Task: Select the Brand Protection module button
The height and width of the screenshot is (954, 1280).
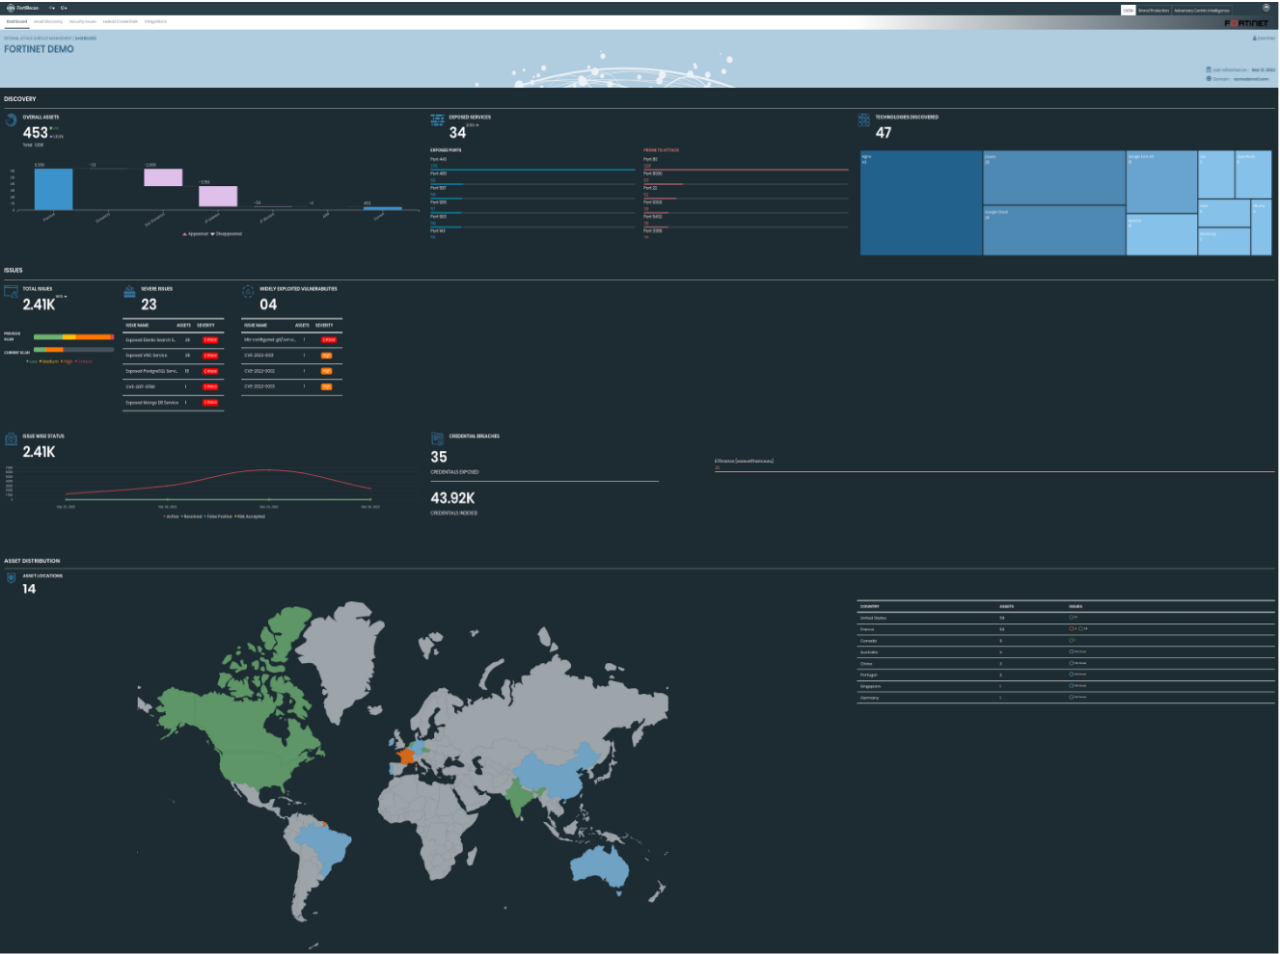Action: [x=1153, y=10]
